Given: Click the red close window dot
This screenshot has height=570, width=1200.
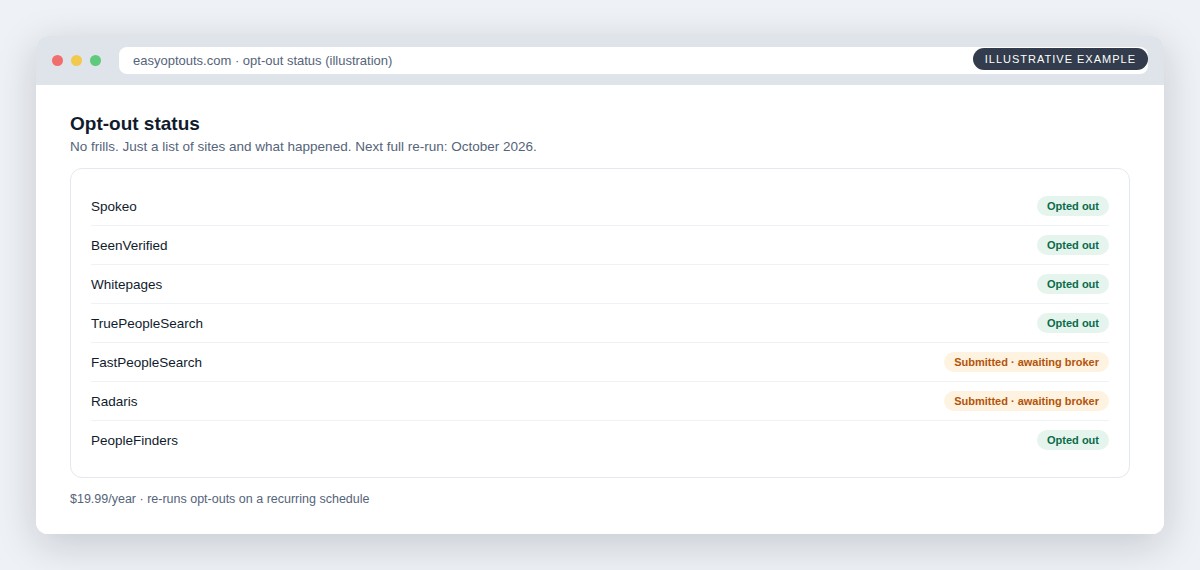Looking at the screenshot, I should (x=57, y=60).
